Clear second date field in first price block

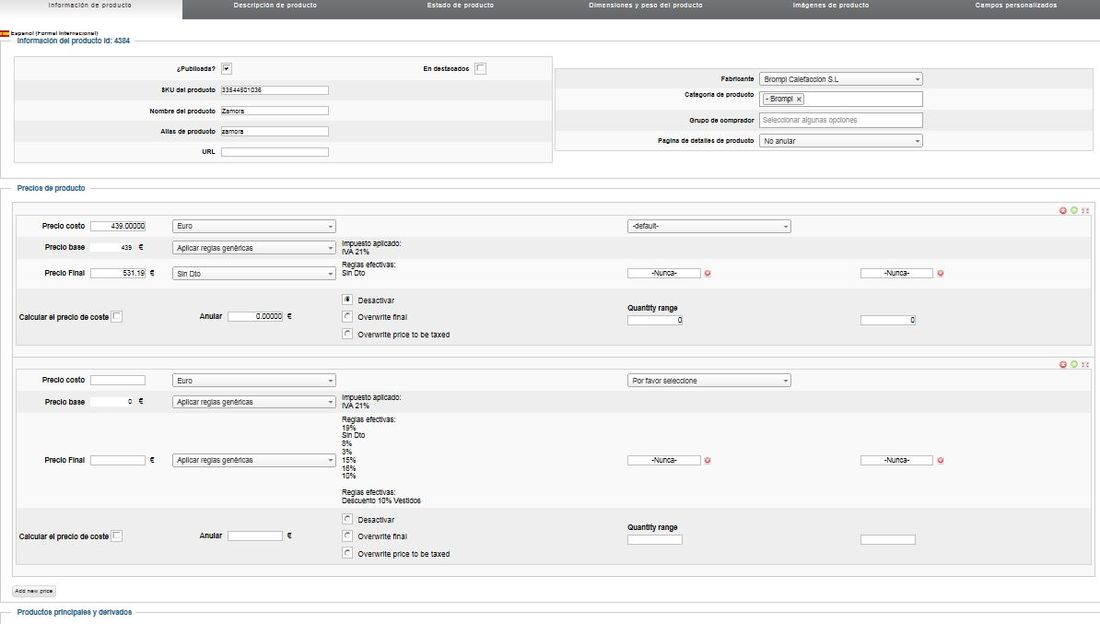point(940,273)
